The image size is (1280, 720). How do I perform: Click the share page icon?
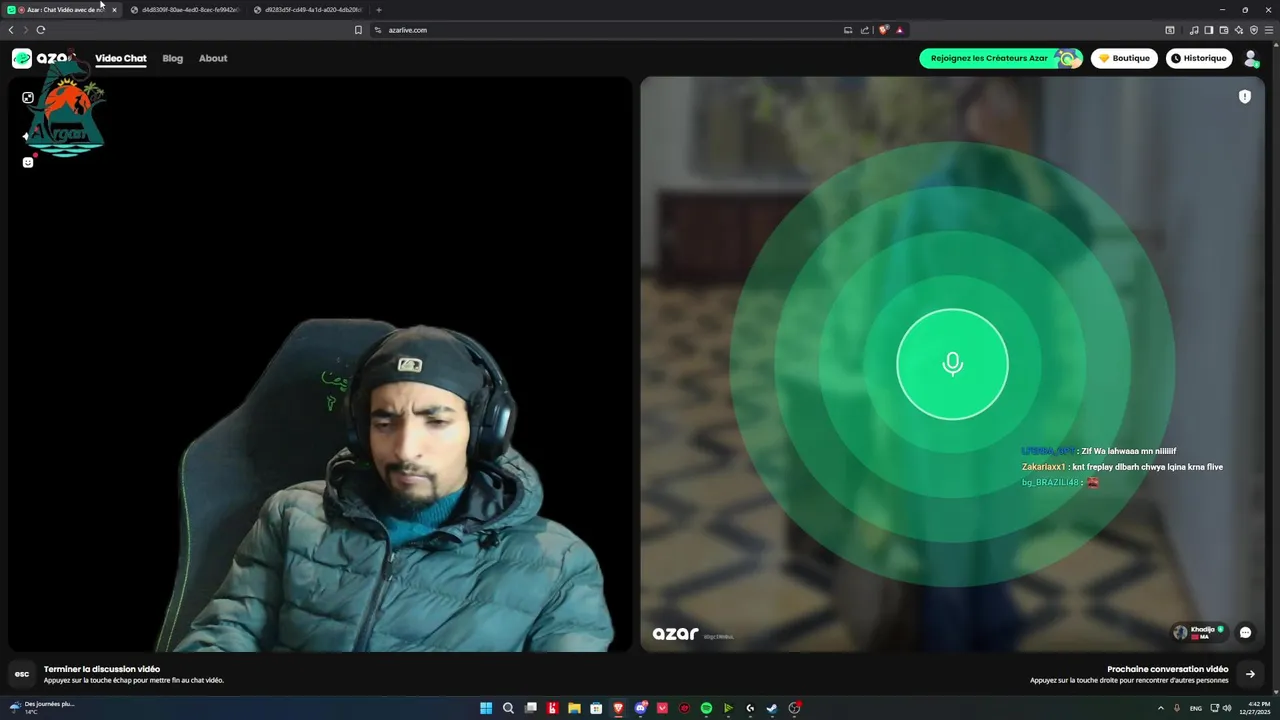(x=865, y=30)
